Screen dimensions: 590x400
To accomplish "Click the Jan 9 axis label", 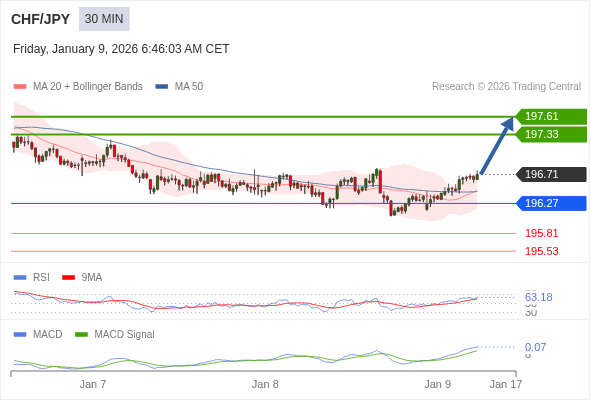I will [x=438, y=384].
